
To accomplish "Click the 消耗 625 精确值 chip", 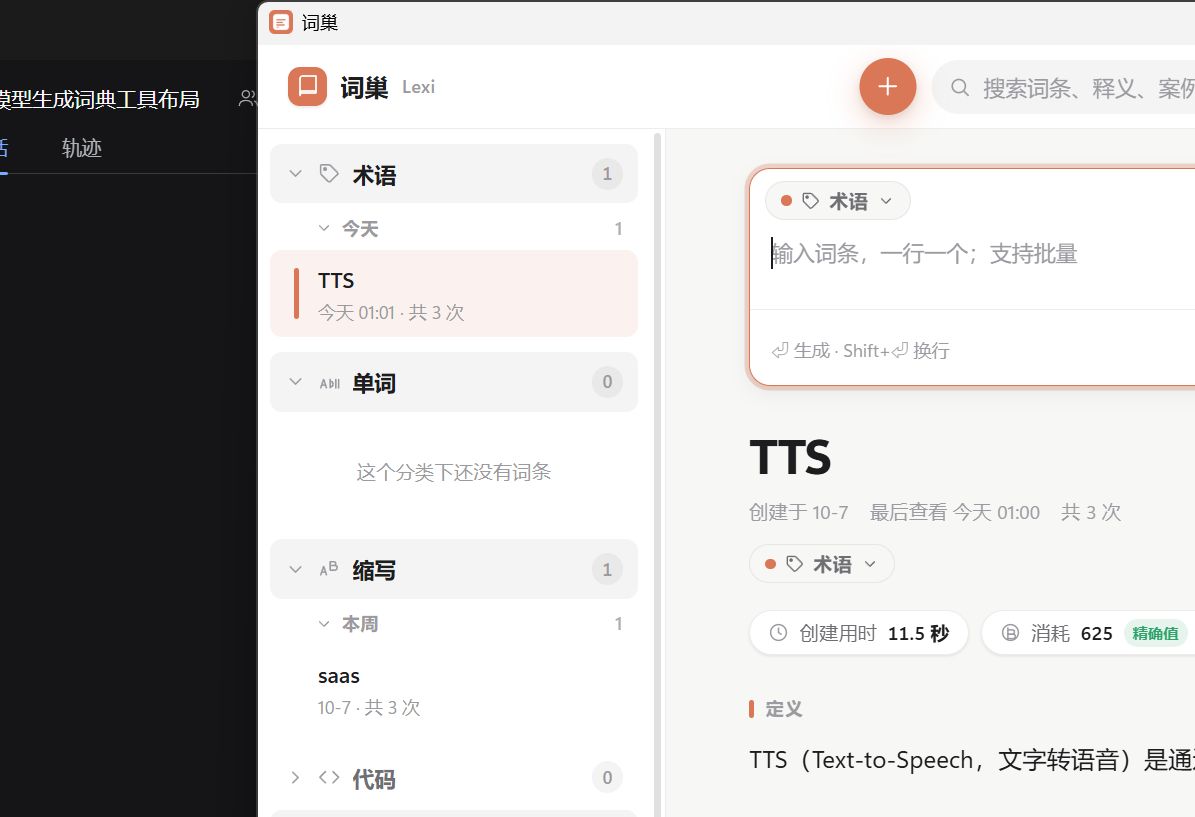I will (x=1088, y=633).
